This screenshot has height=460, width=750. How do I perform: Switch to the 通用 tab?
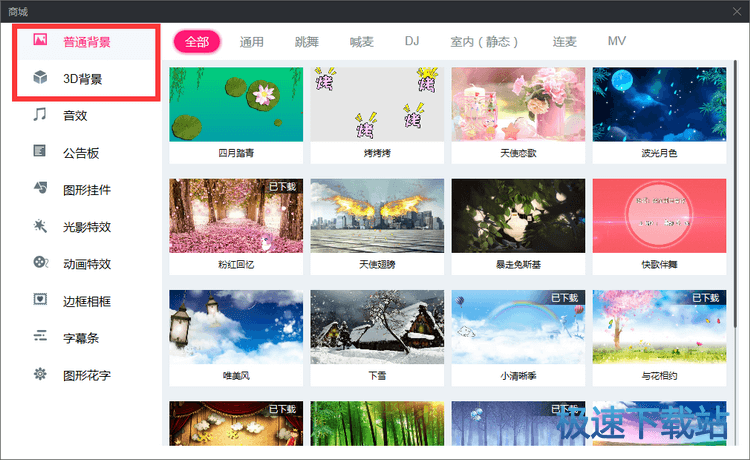[x=252, y=42]
